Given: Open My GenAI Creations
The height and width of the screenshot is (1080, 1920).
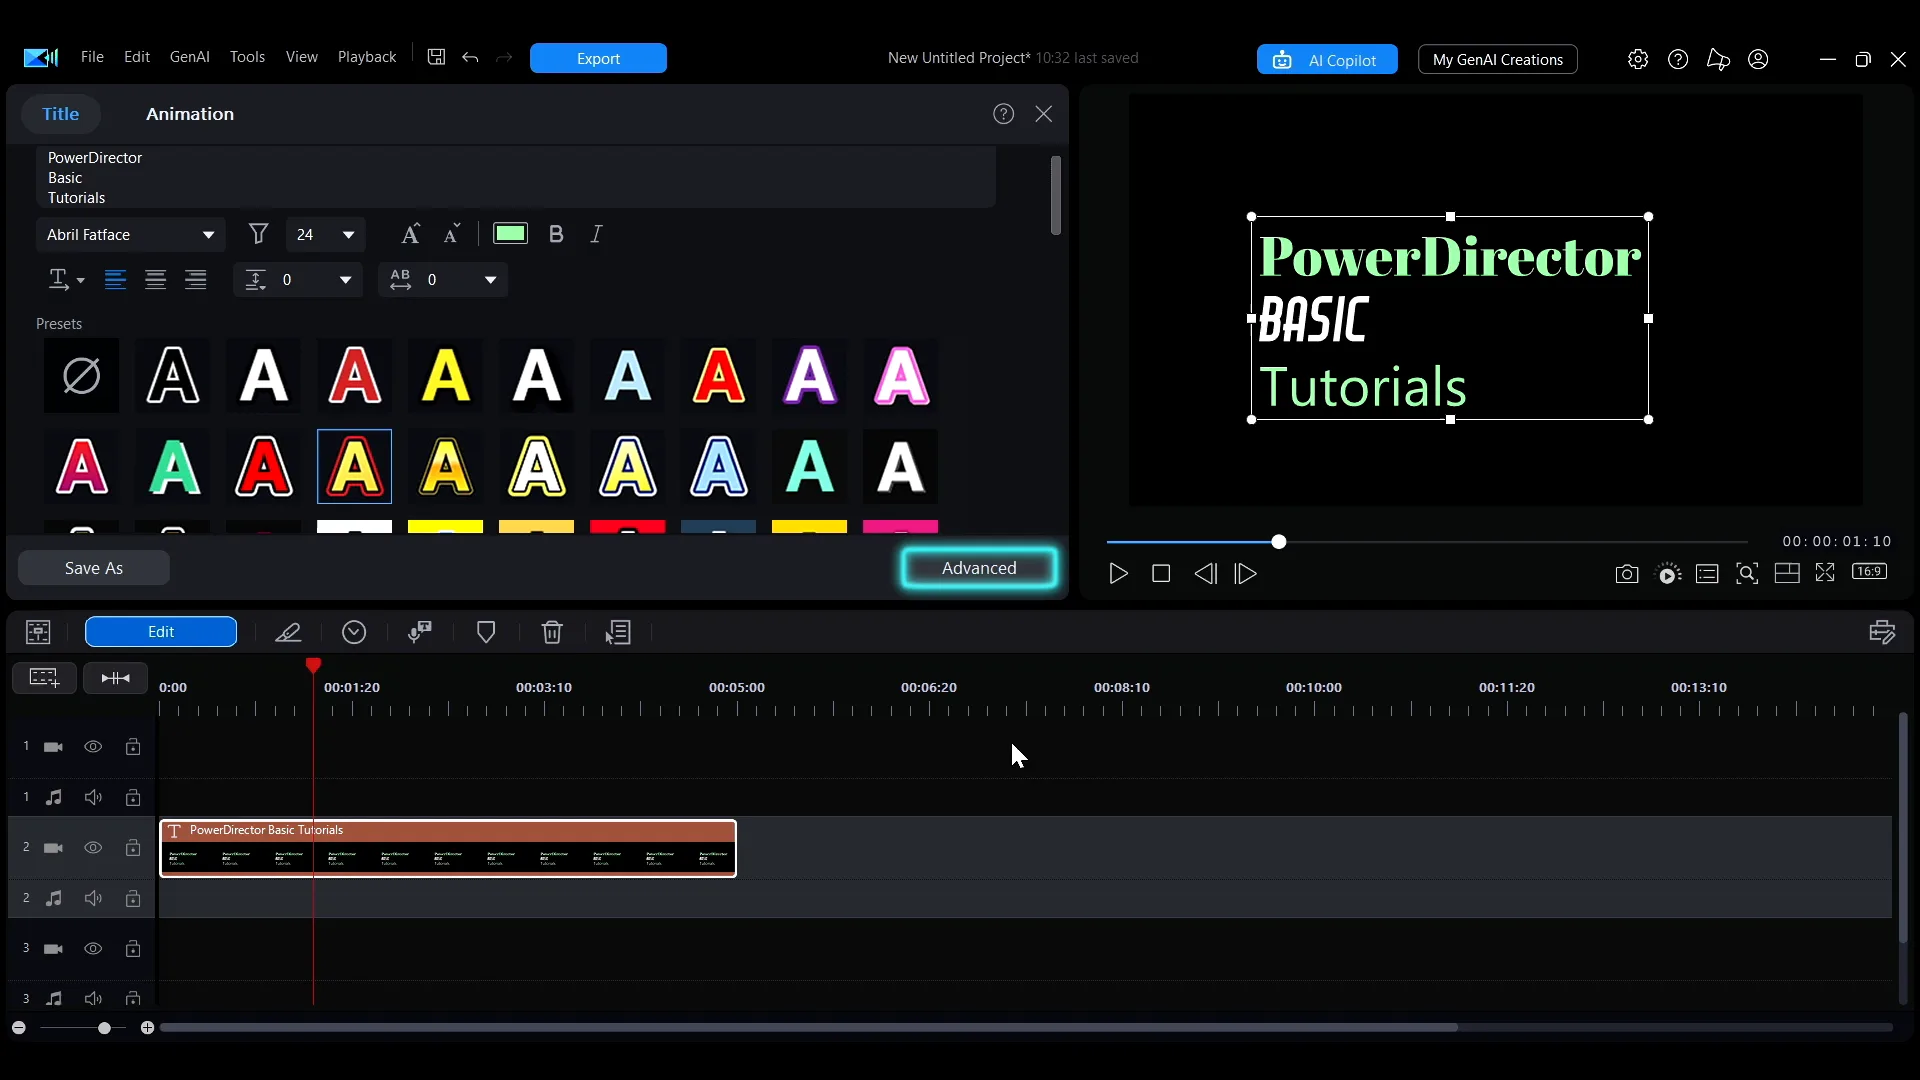Looking at the screenshot, I should (x=1498, y=60).
